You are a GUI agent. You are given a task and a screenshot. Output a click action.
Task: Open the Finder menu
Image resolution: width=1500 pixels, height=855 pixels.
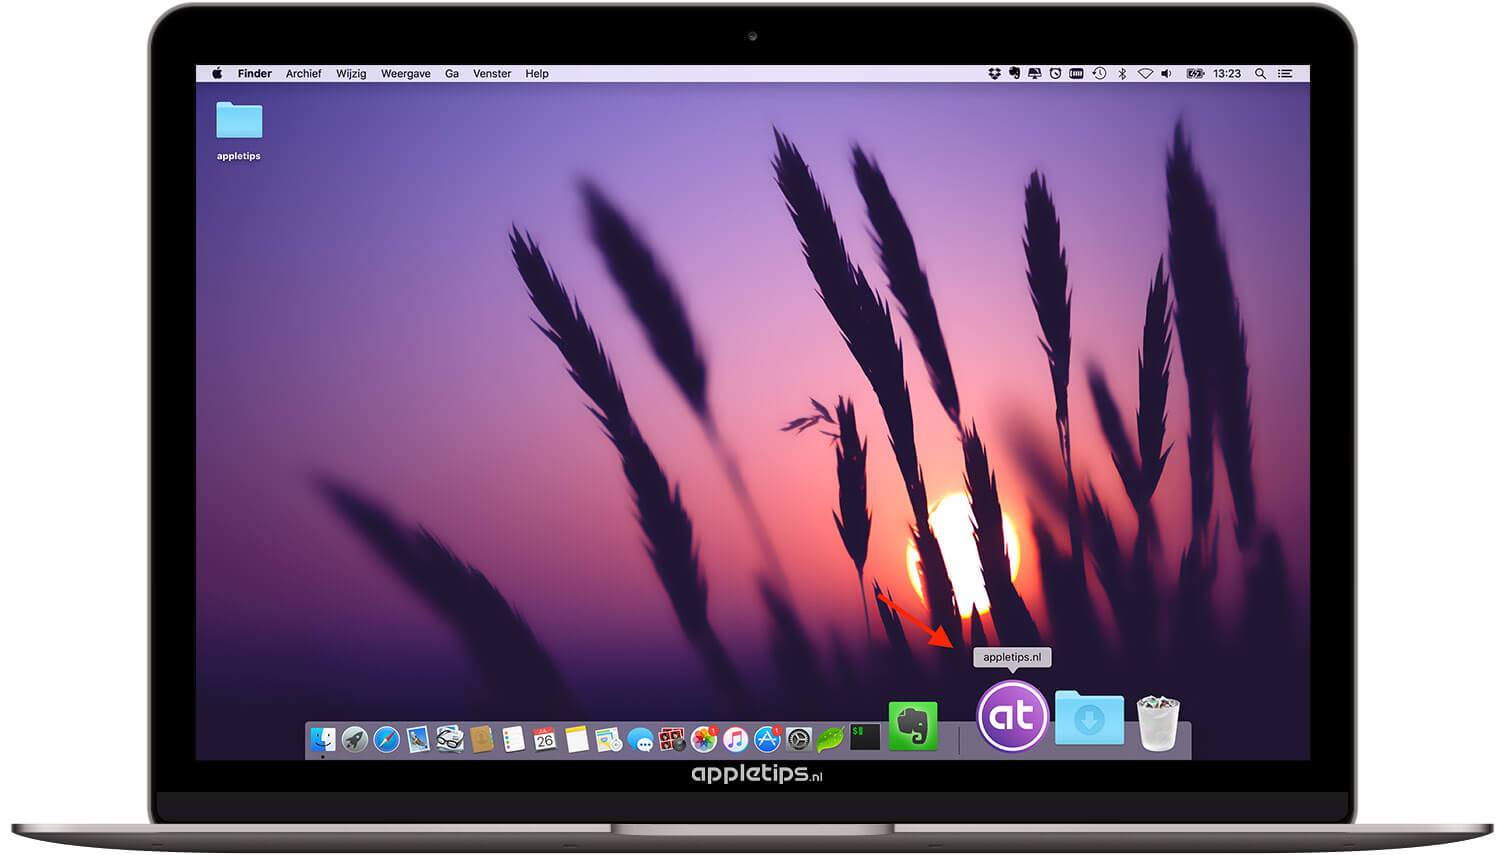[x=255, y=74]
